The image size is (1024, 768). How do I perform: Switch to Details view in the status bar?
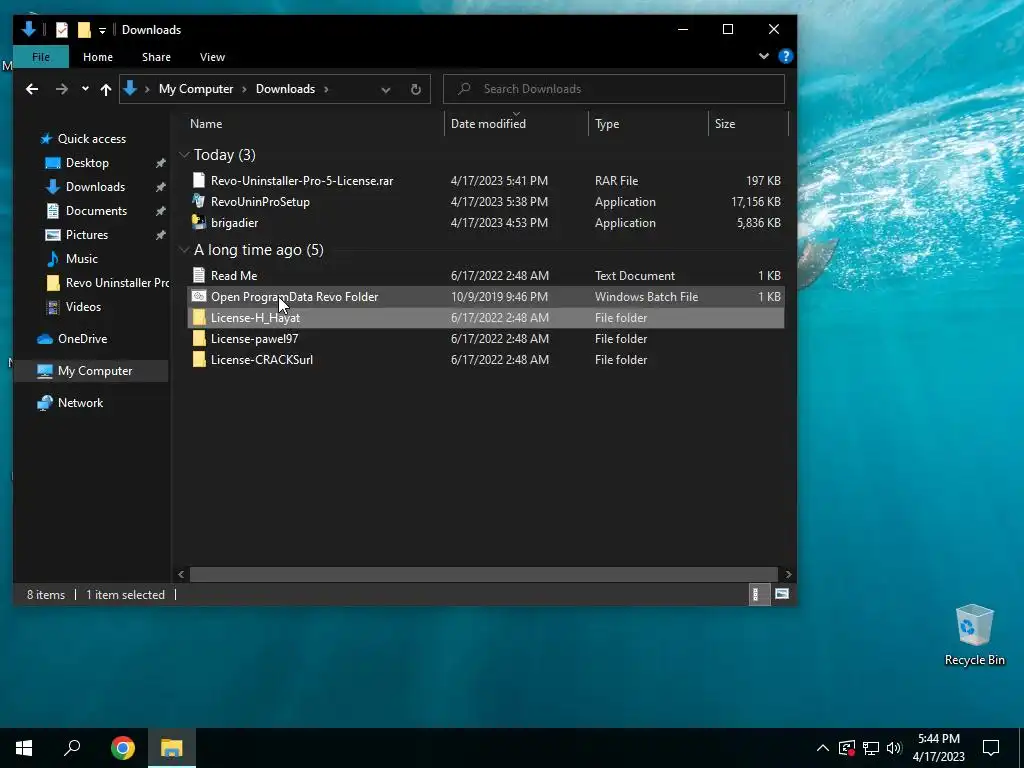click(x=758, y=594)
